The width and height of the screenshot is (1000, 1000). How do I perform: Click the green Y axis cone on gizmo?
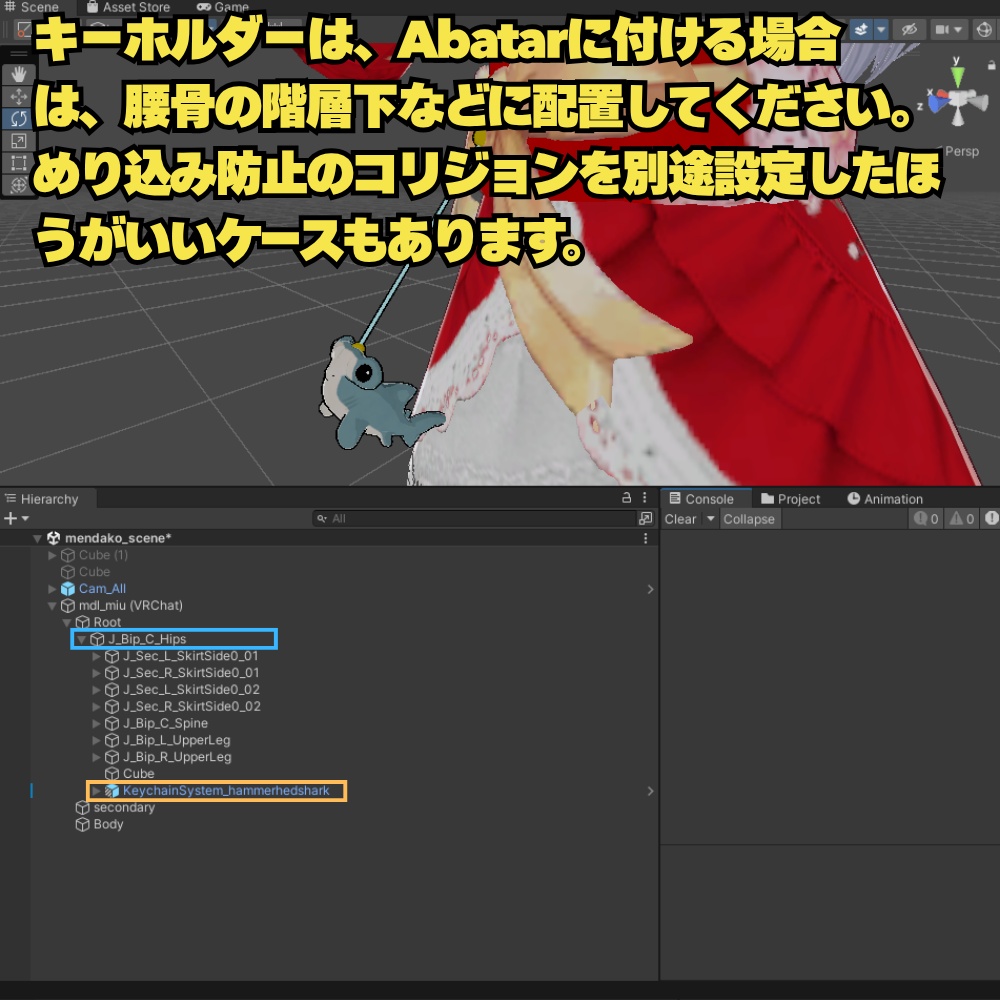click(957, 77)
